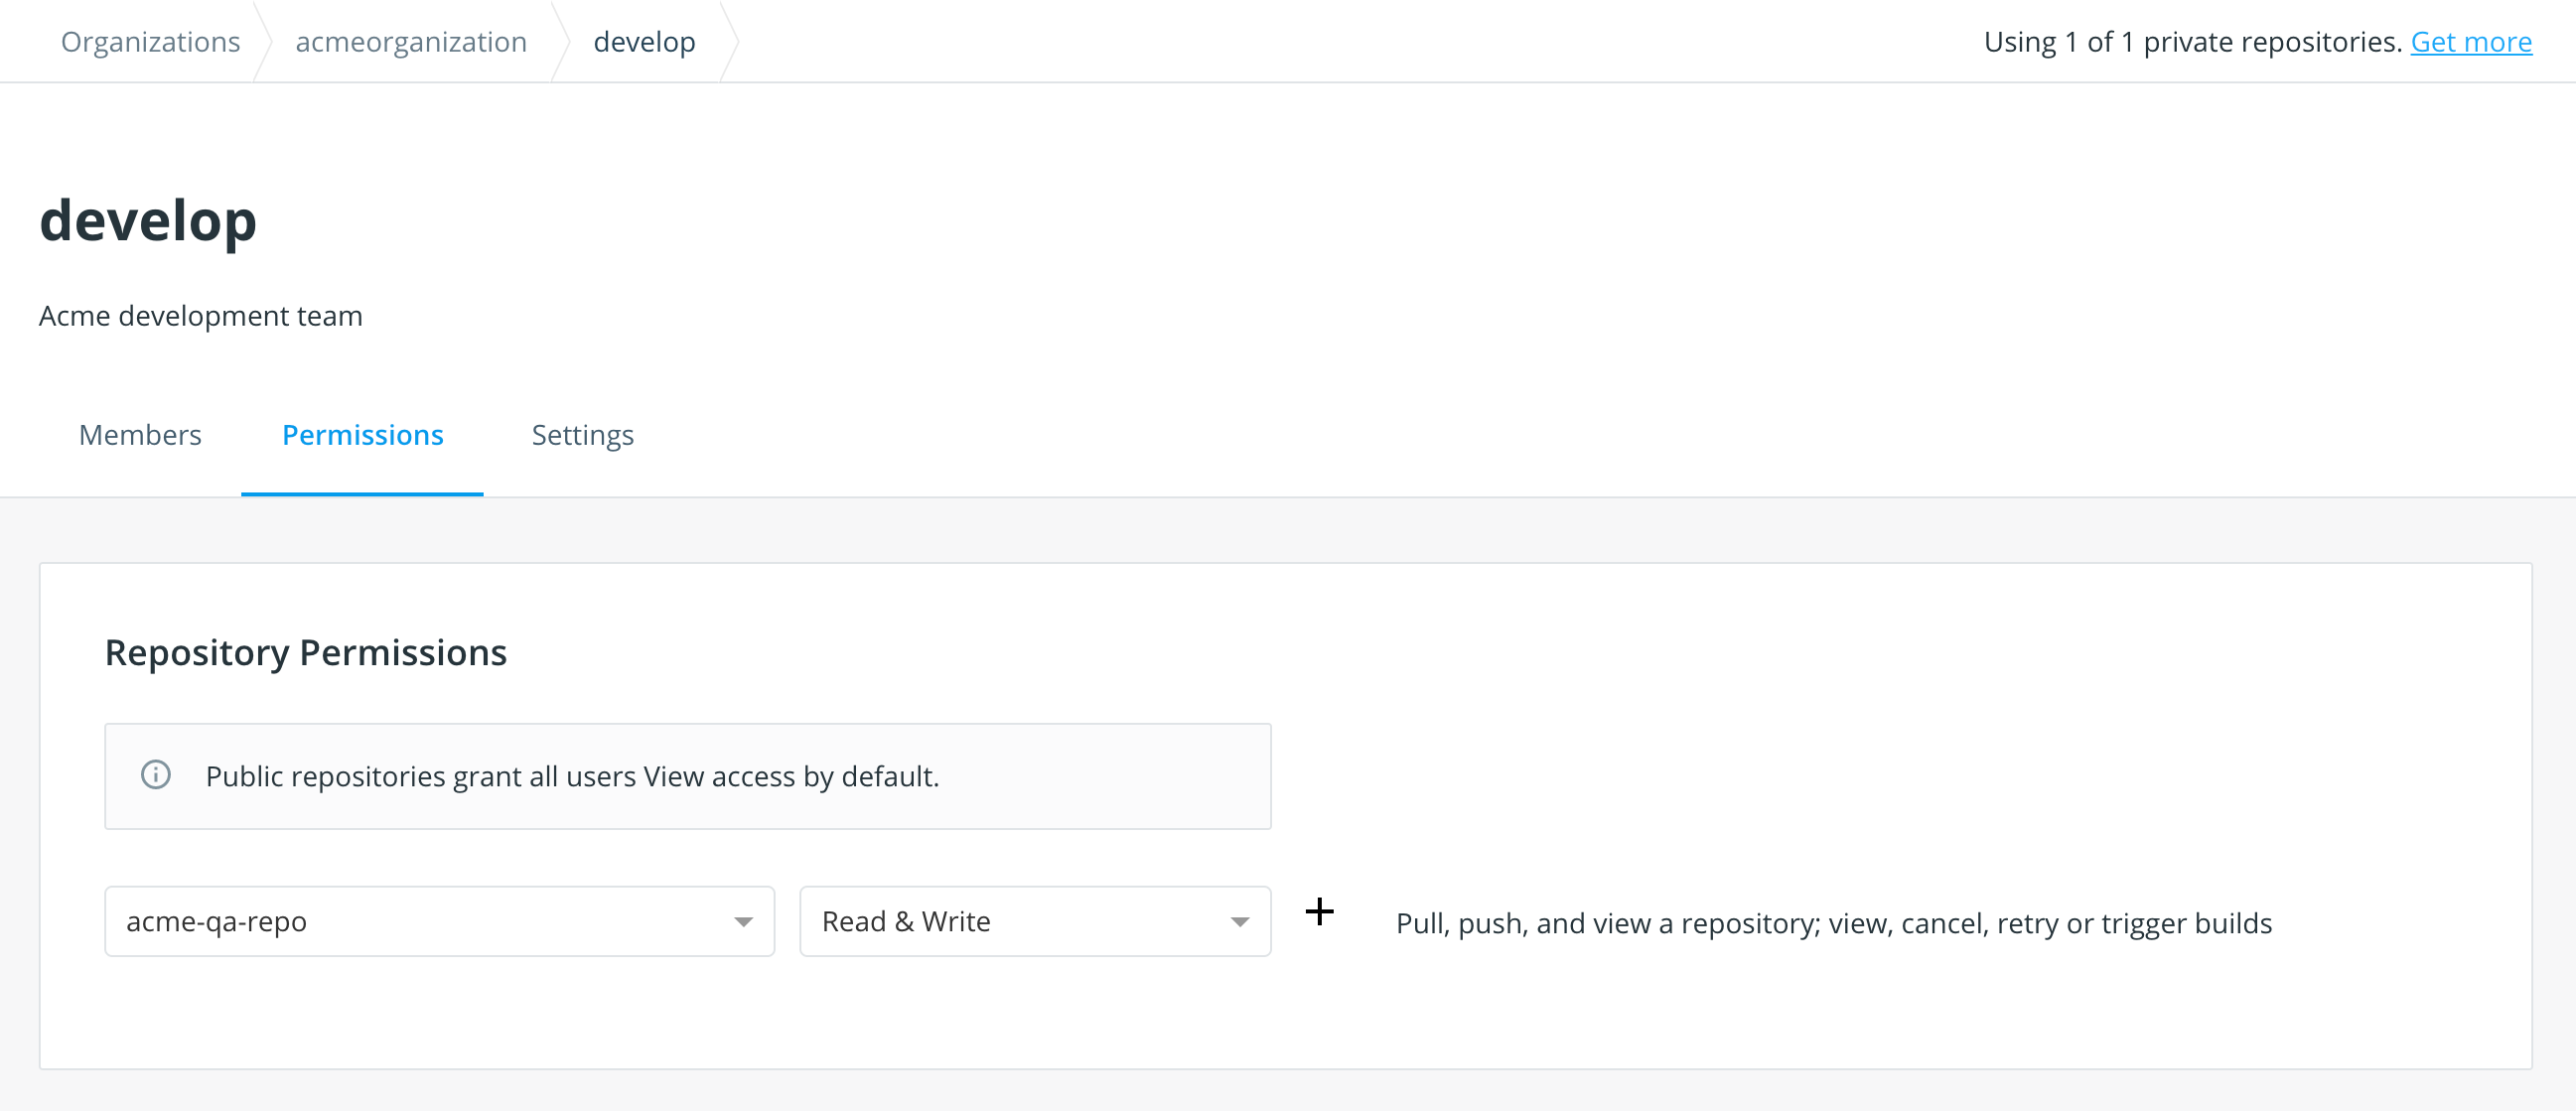Open acmeorganization from the breadcrumb trail
The image size is (2576, 1111).
click(411, 41)
